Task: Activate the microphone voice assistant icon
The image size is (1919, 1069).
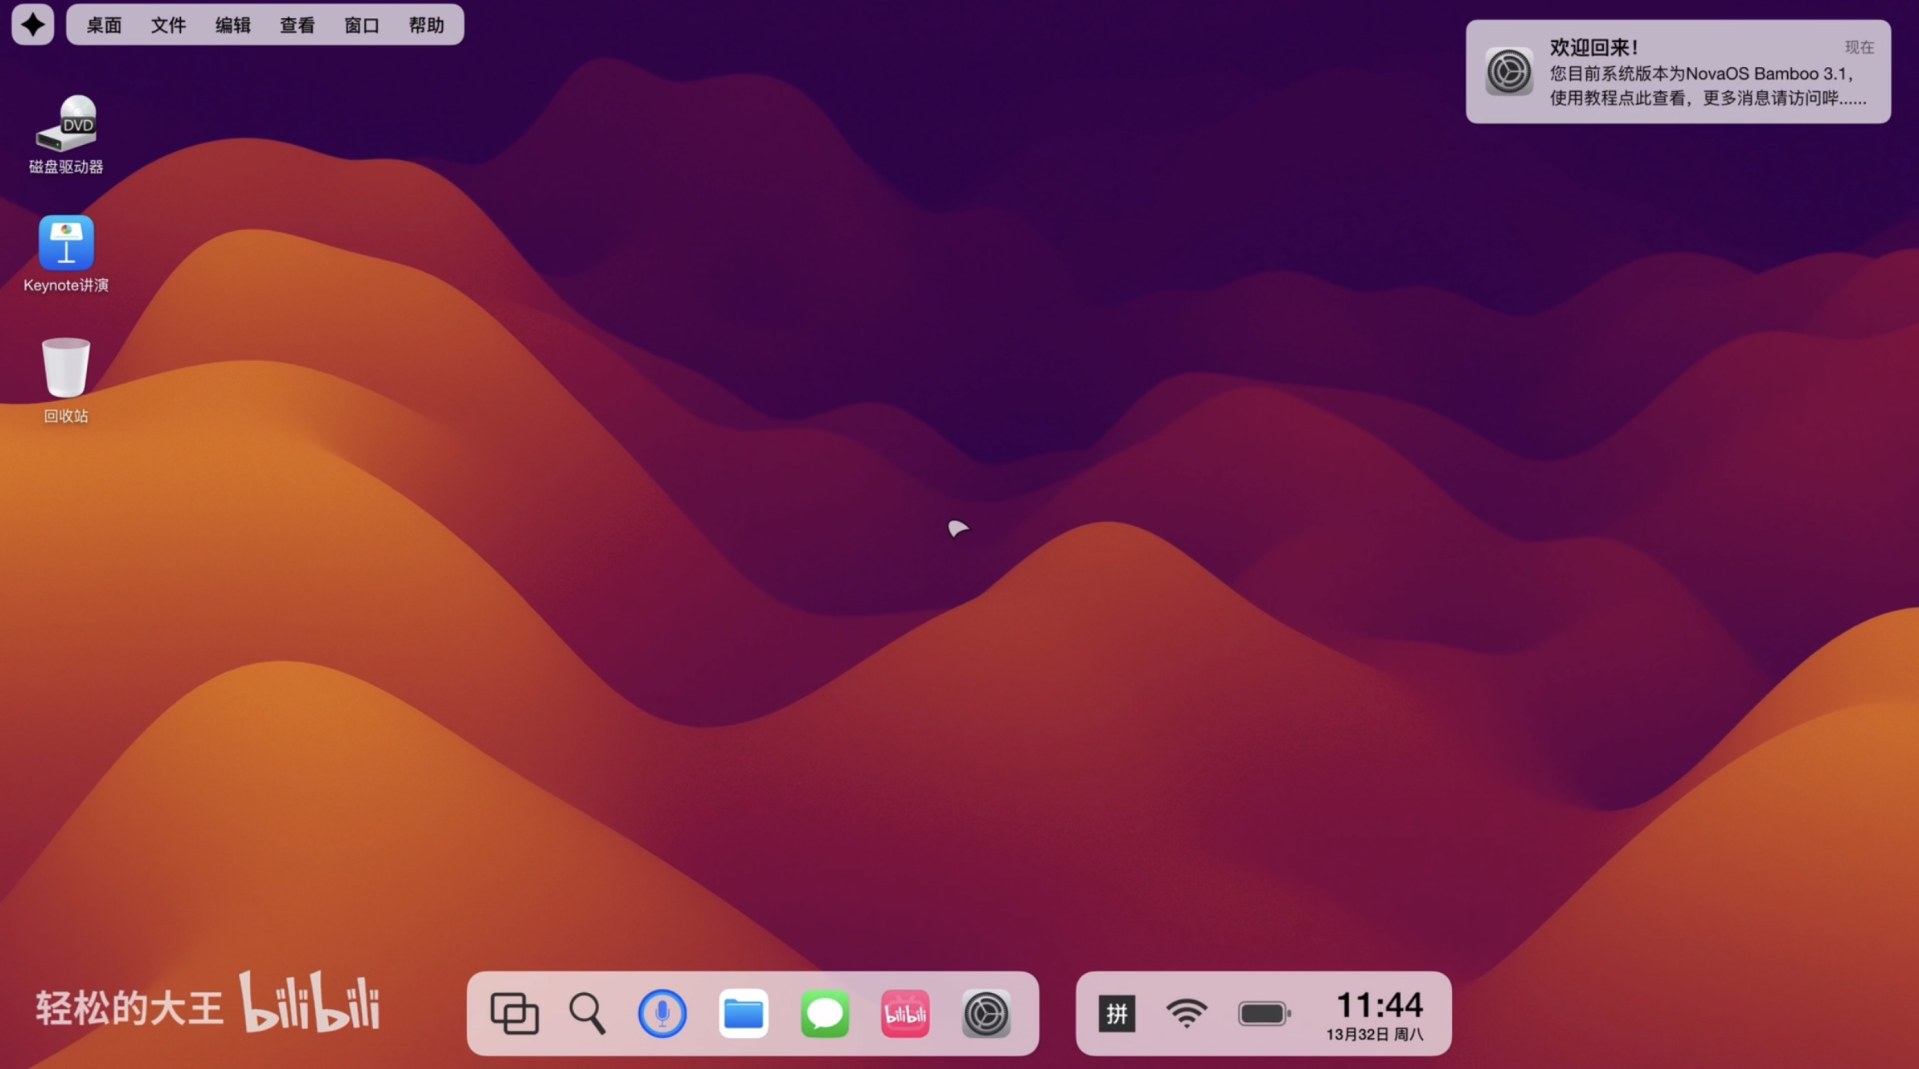Action: point(662,1013)
